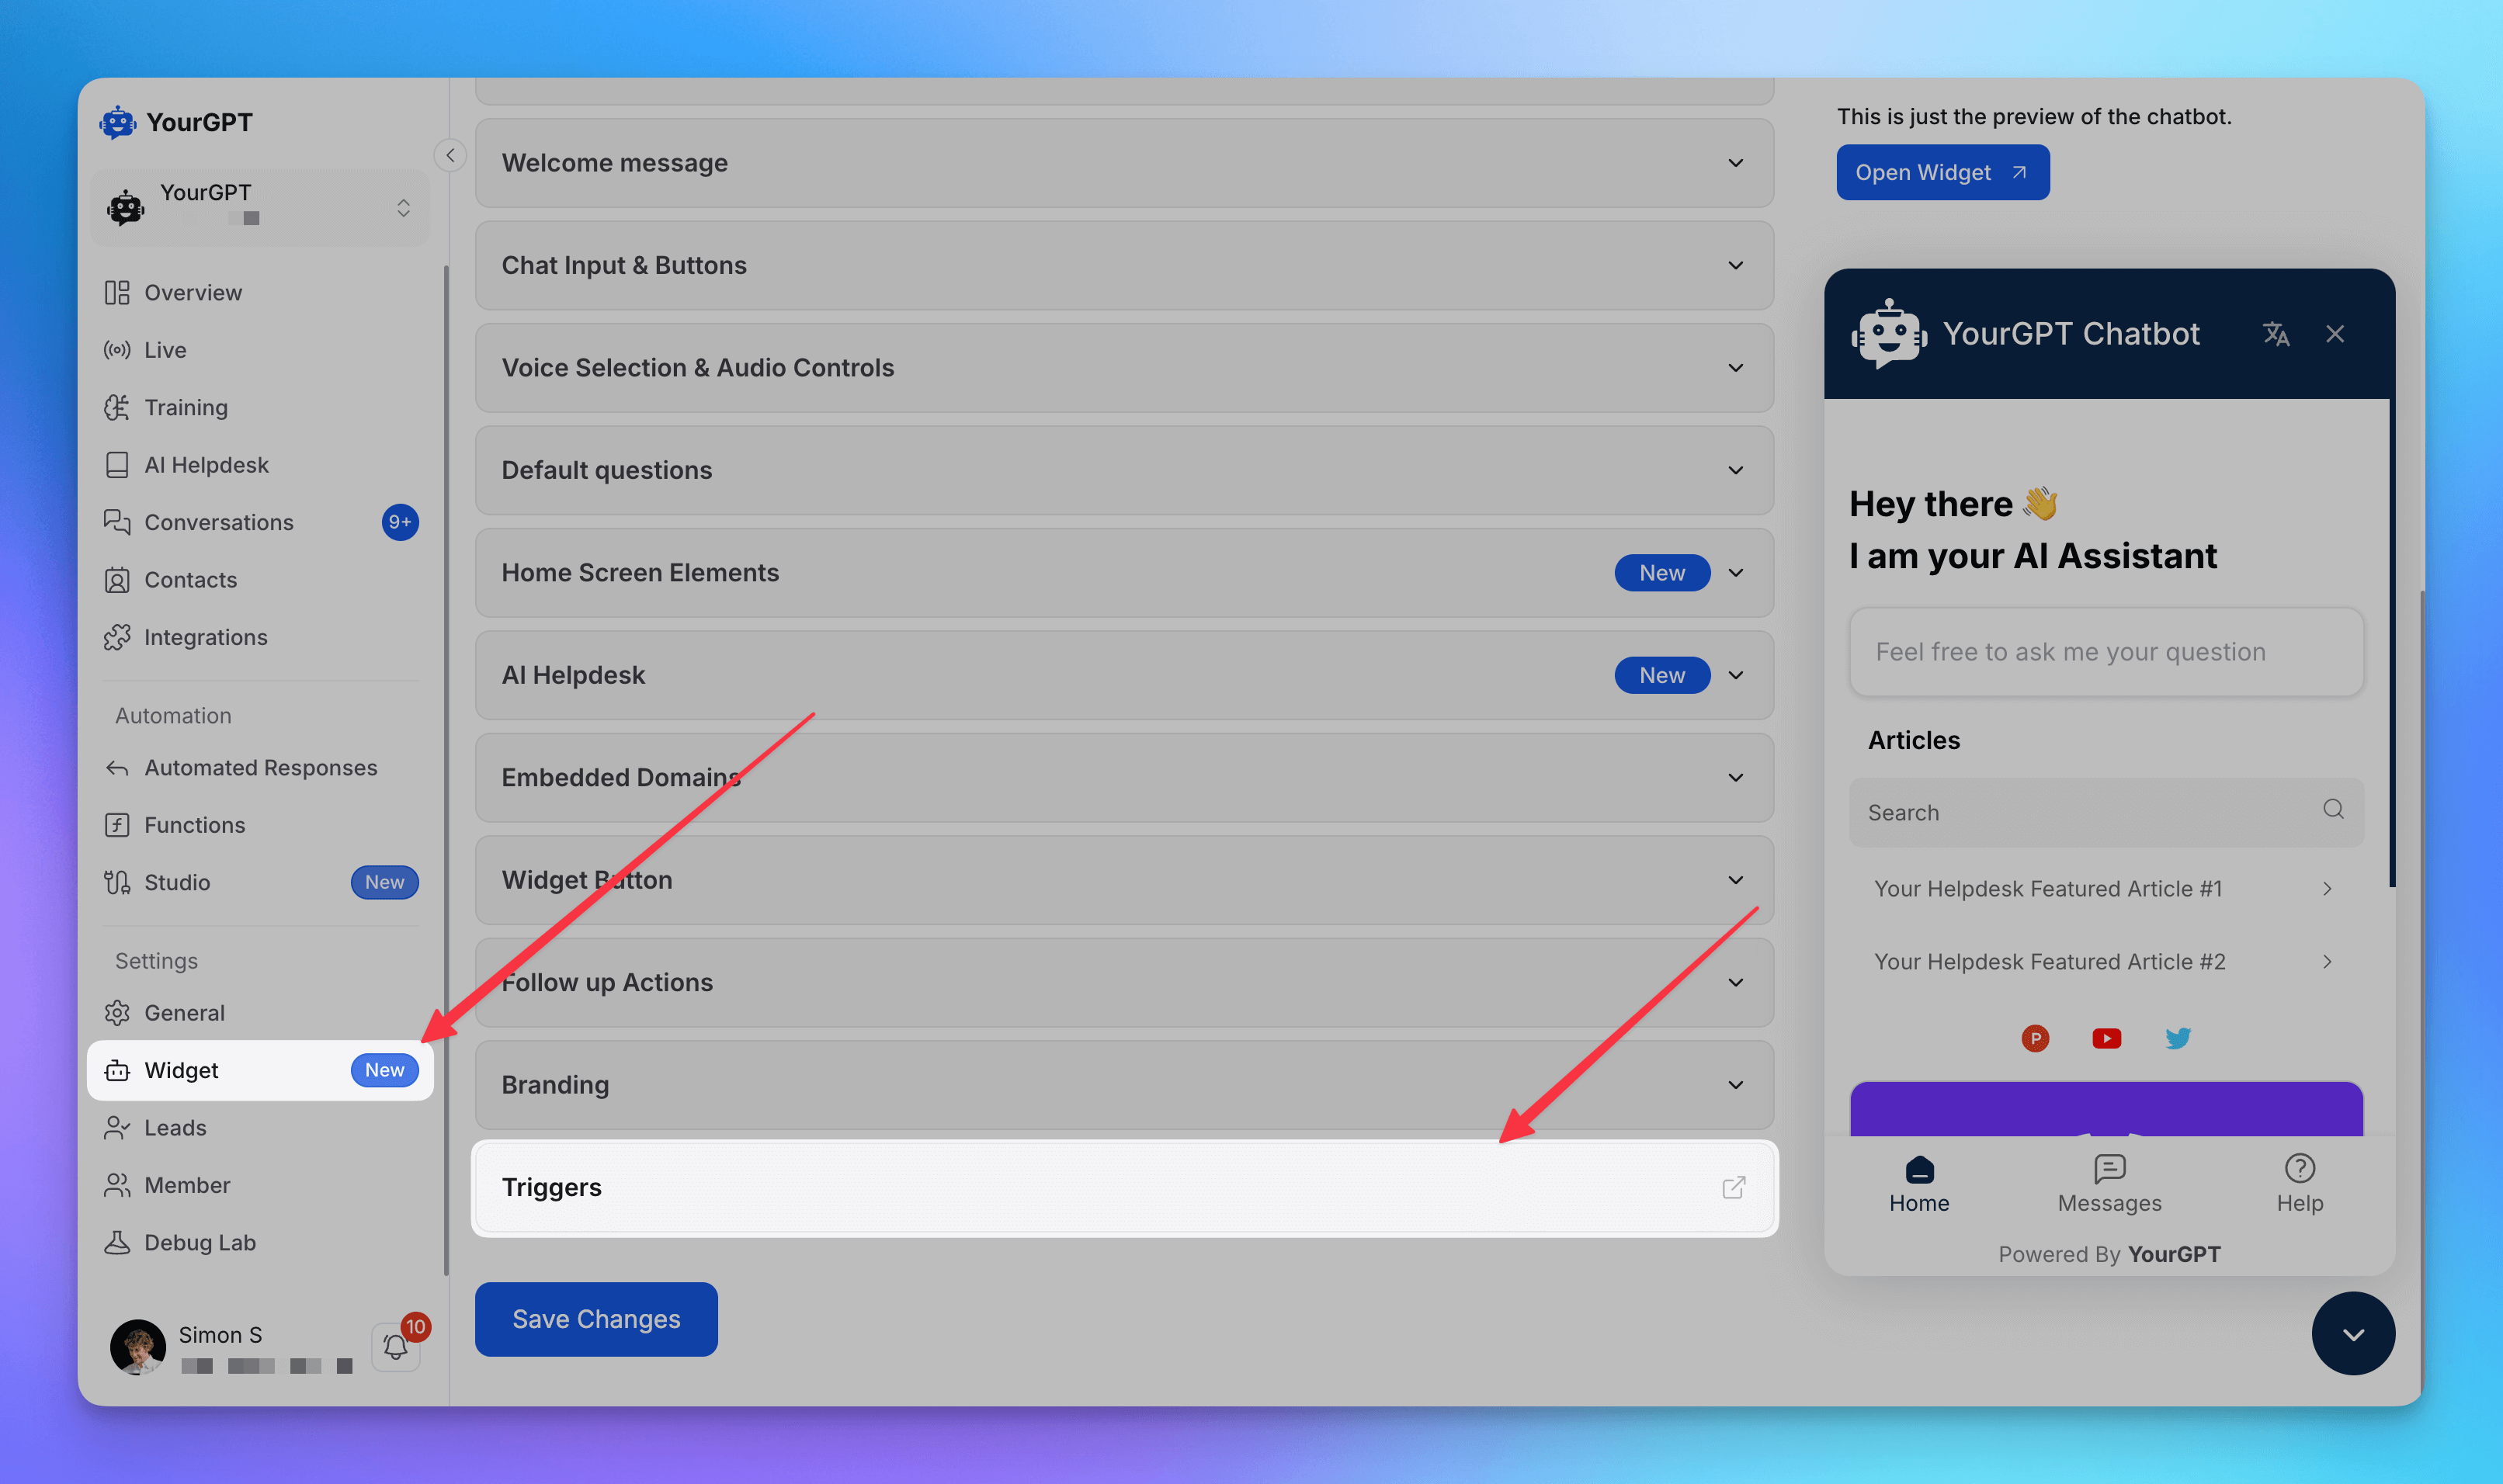This screenshot has width=2503, height=1484.
Task: Open the Functions icon in the sidebar
Action: click(117, 825)
